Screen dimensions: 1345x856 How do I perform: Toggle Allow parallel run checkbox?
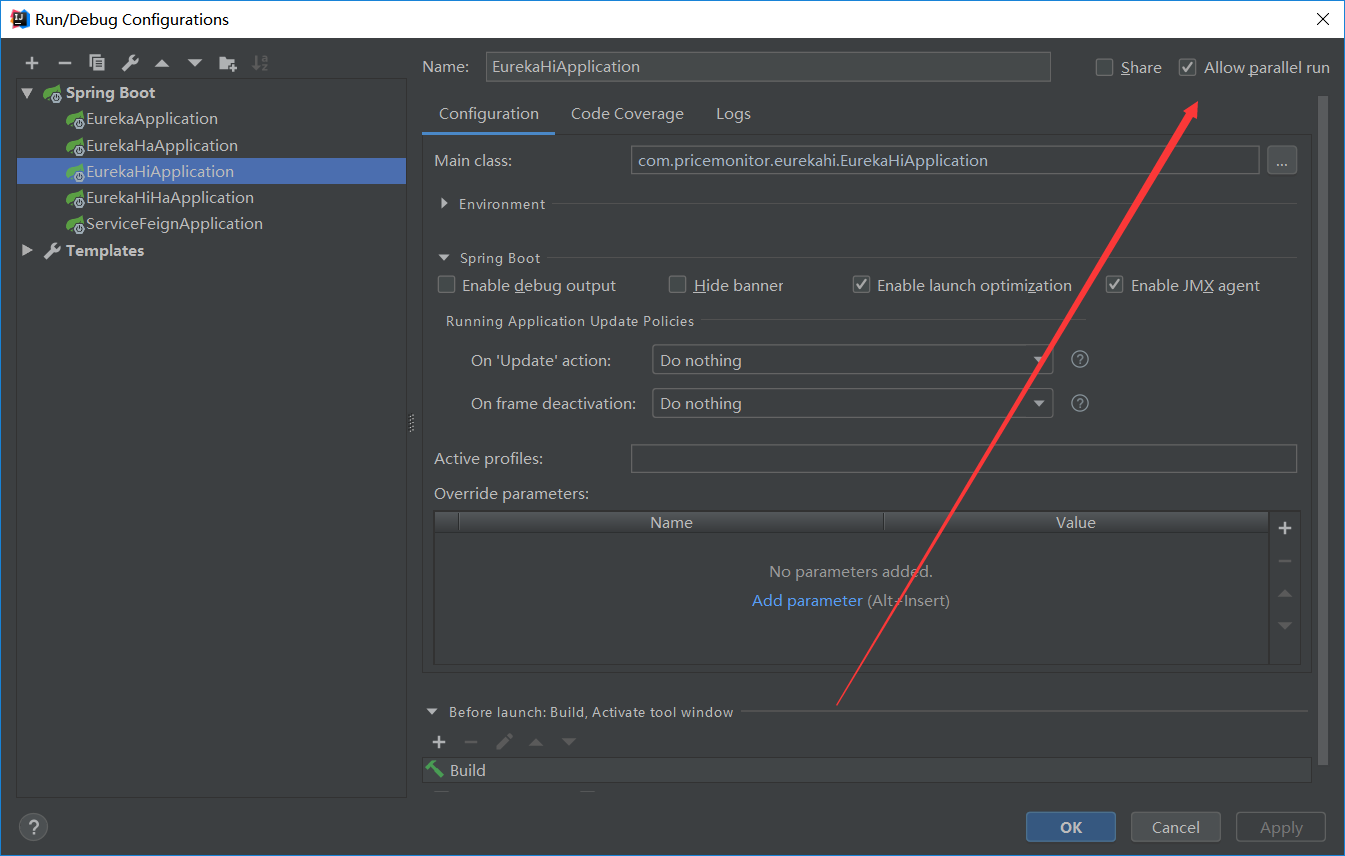(x=1187, y=67)
